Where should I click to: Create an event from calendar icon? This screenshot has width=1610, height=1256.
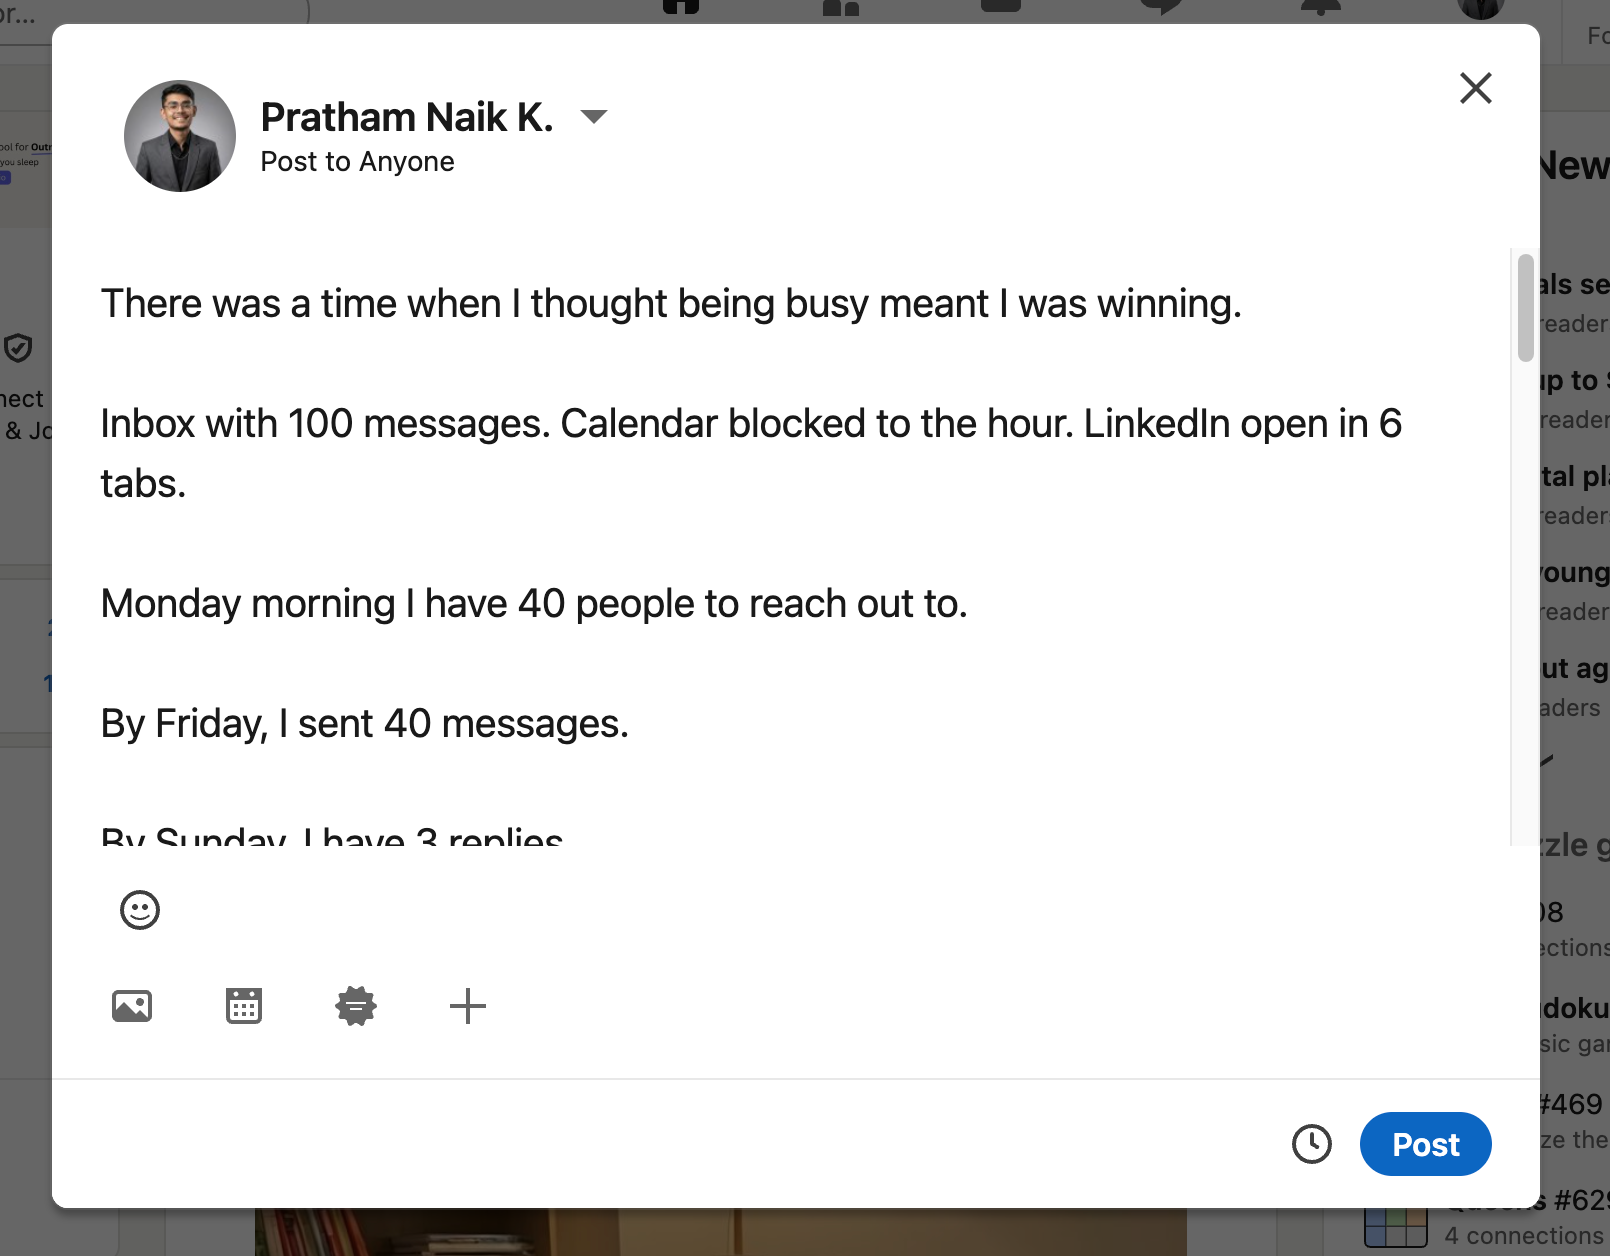[x=244, y=1005]
